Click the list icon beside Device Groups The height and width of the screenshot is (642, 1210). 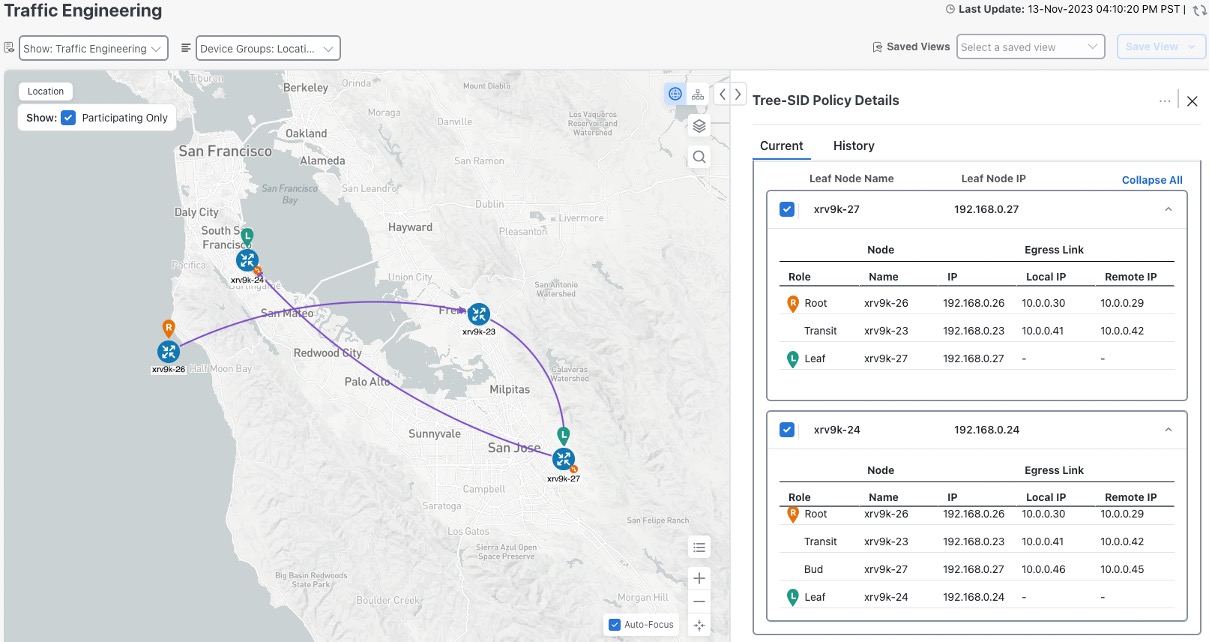pos(186,47)
